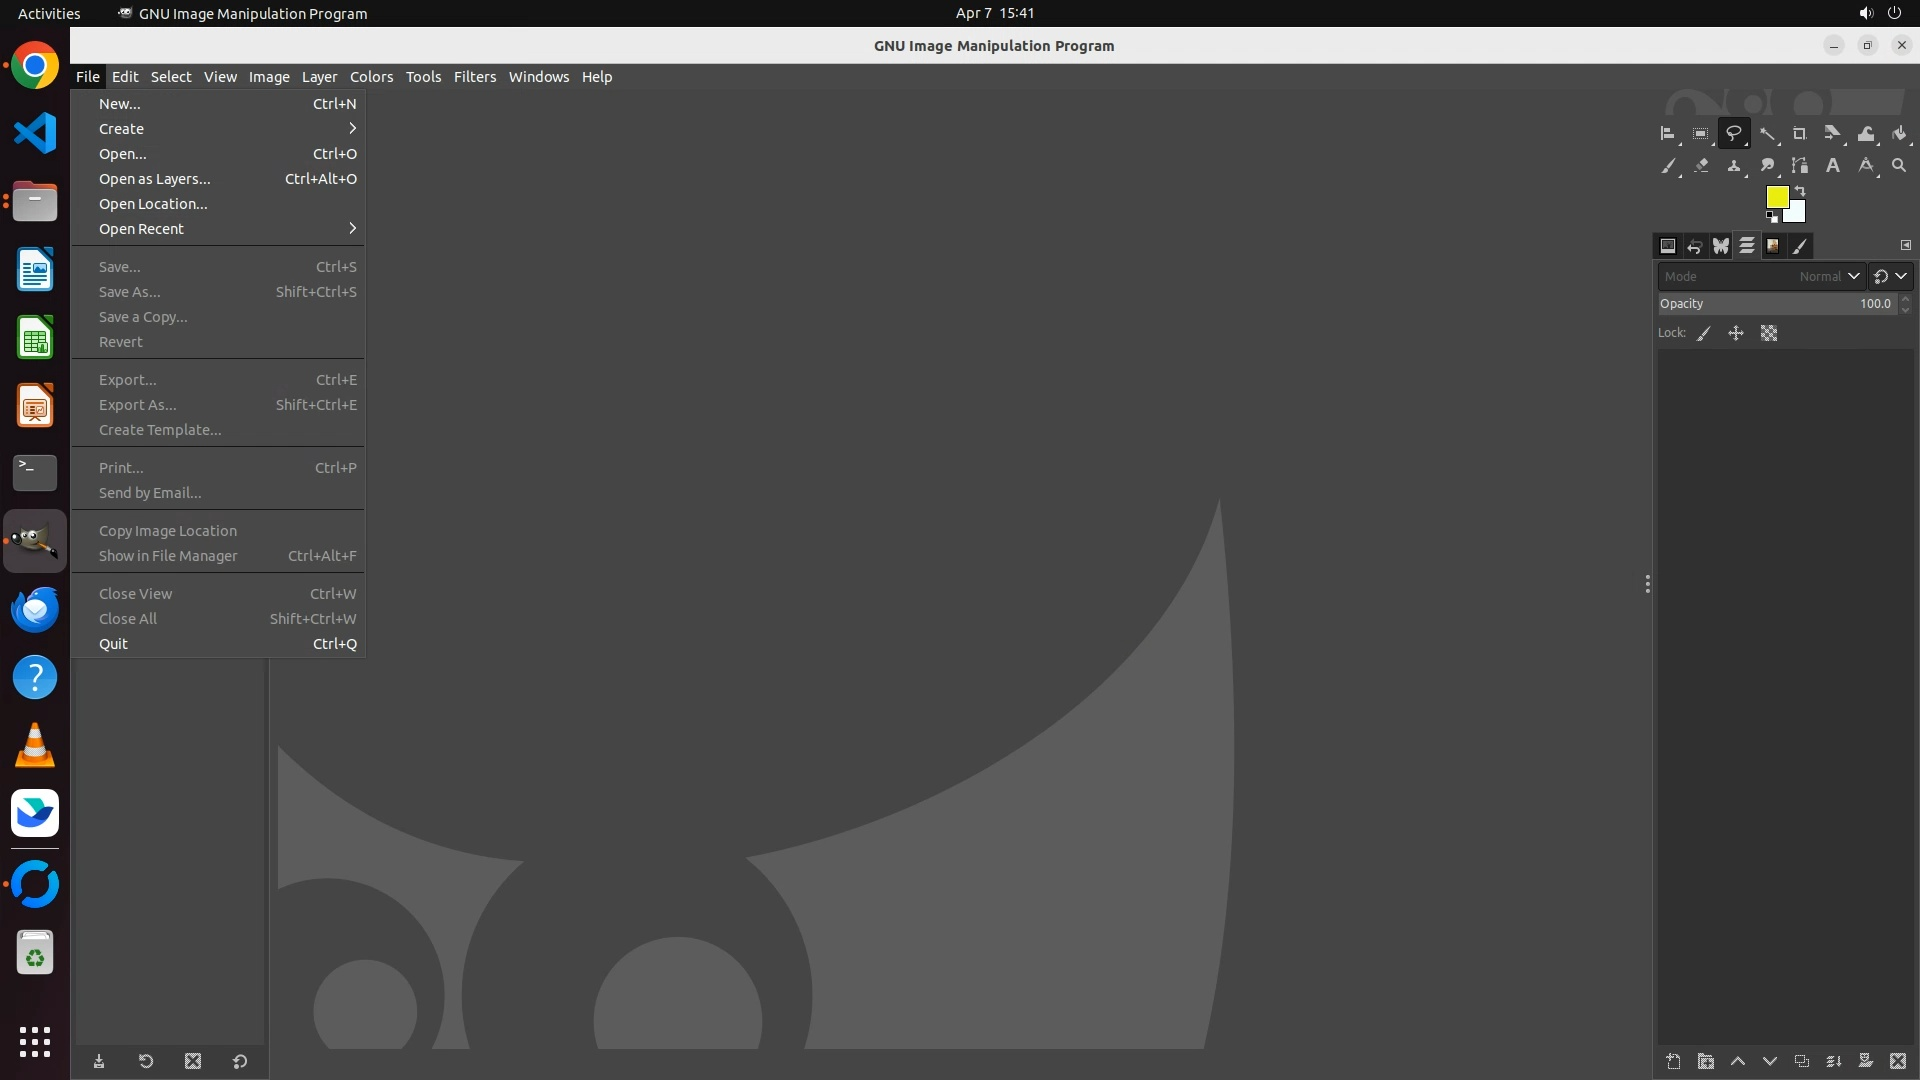
Task: Toggle lock alpha channel checkerboard
Action: pos(1769,334)
